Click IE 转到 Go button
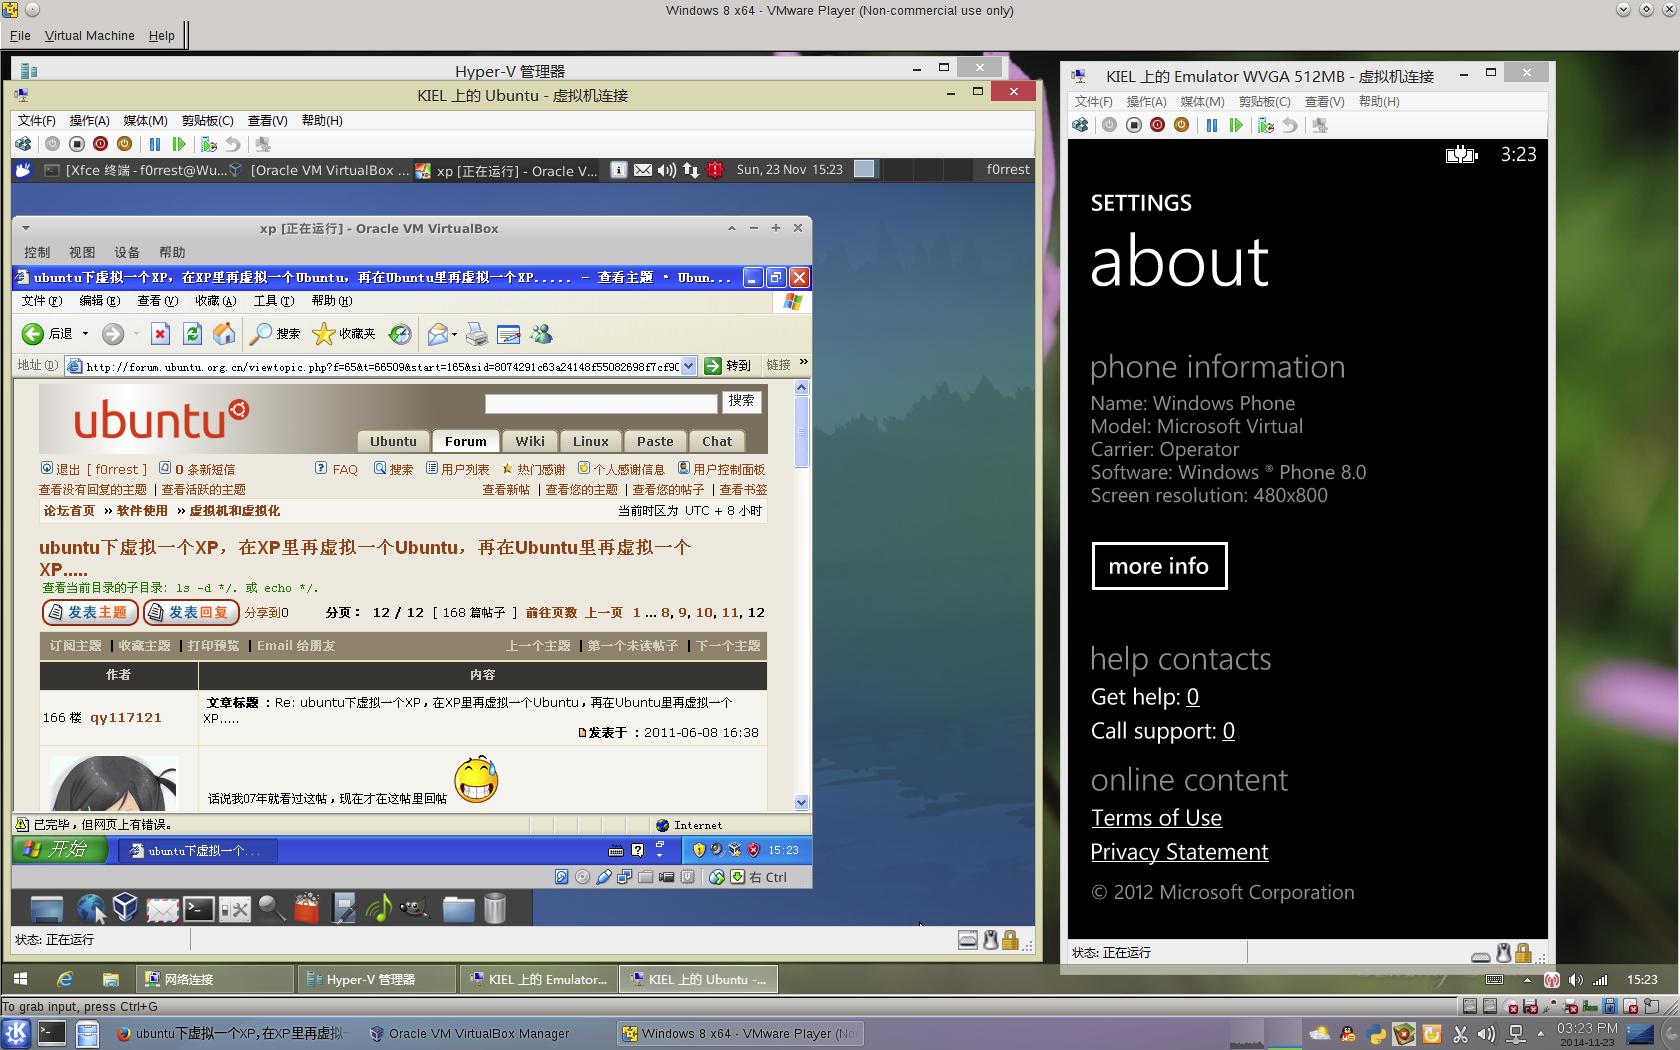Screen dimensions: 1680x1050 [727, 366]
